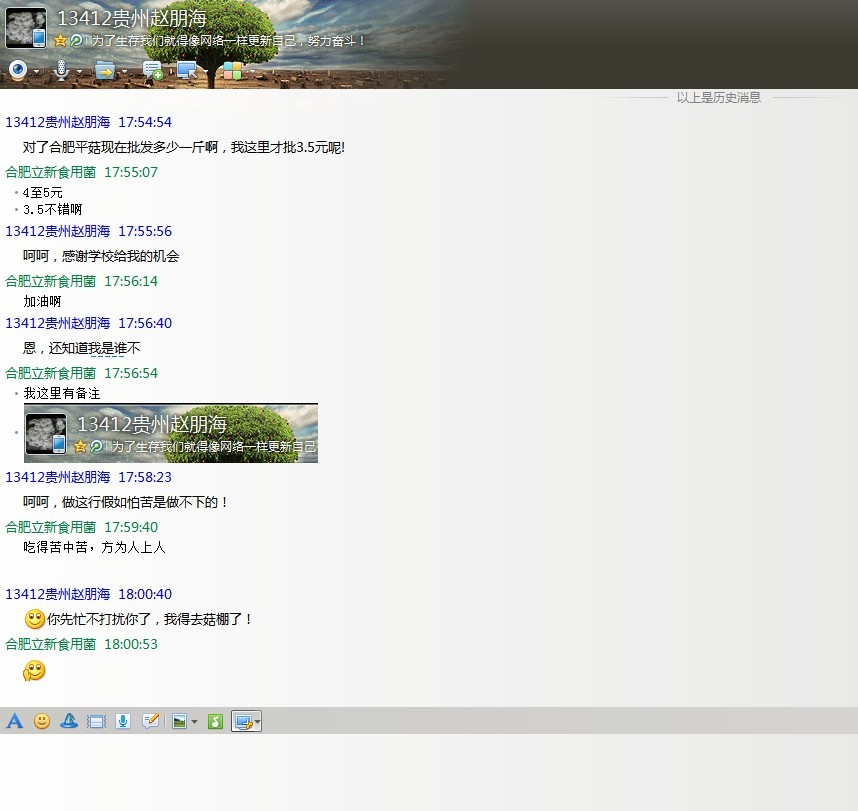The width and height of the screenshot is (858, 811).
Task: Click the embedded screenshot image in the chat
Action: [171, 433]
